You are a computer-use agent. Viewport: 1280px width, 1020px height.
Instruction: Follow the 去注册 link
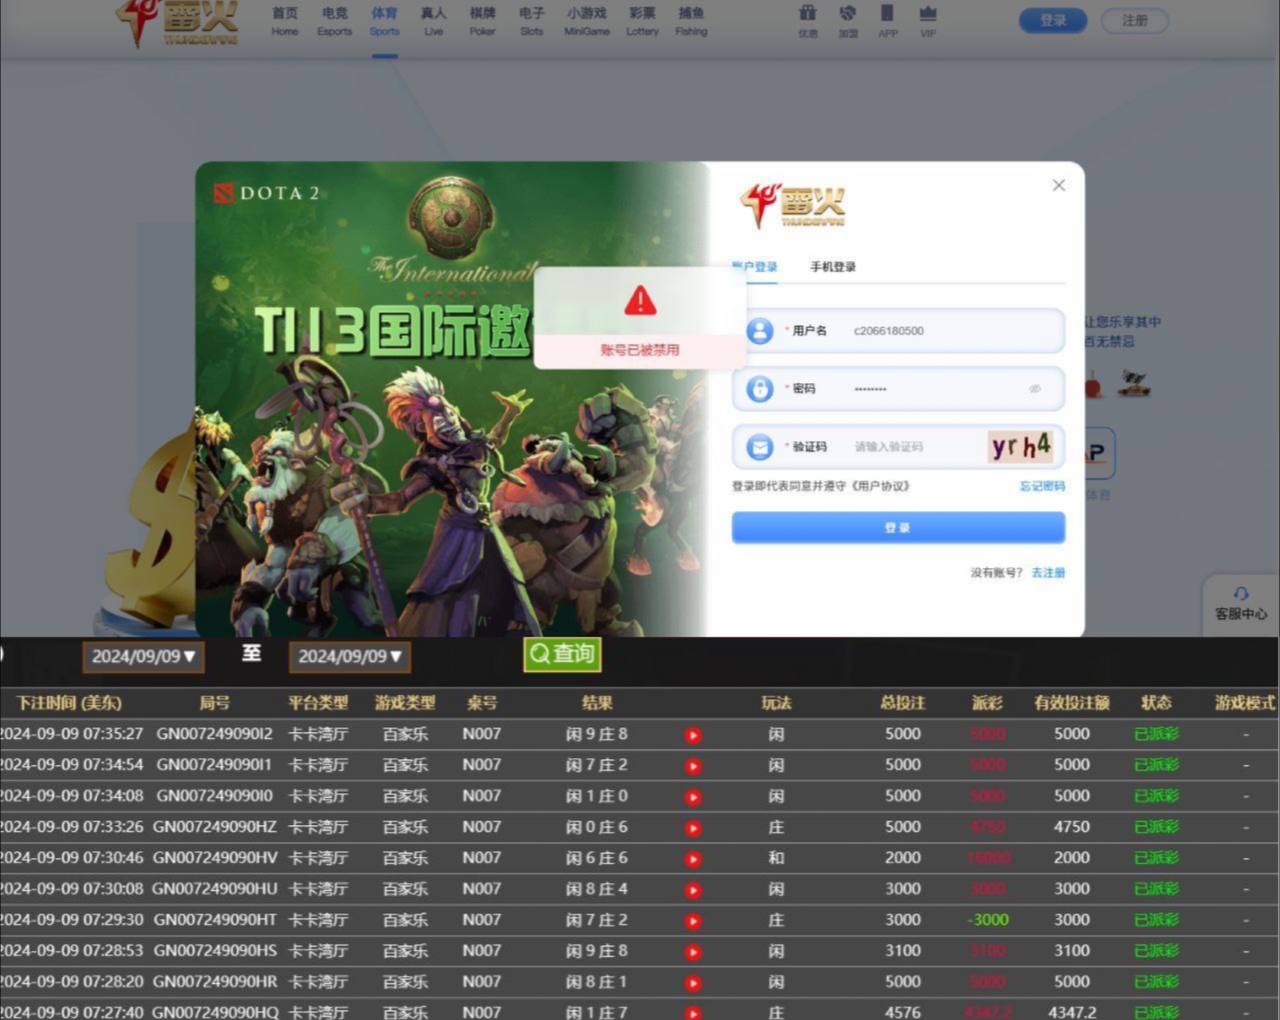click(x=1048, y=573)
